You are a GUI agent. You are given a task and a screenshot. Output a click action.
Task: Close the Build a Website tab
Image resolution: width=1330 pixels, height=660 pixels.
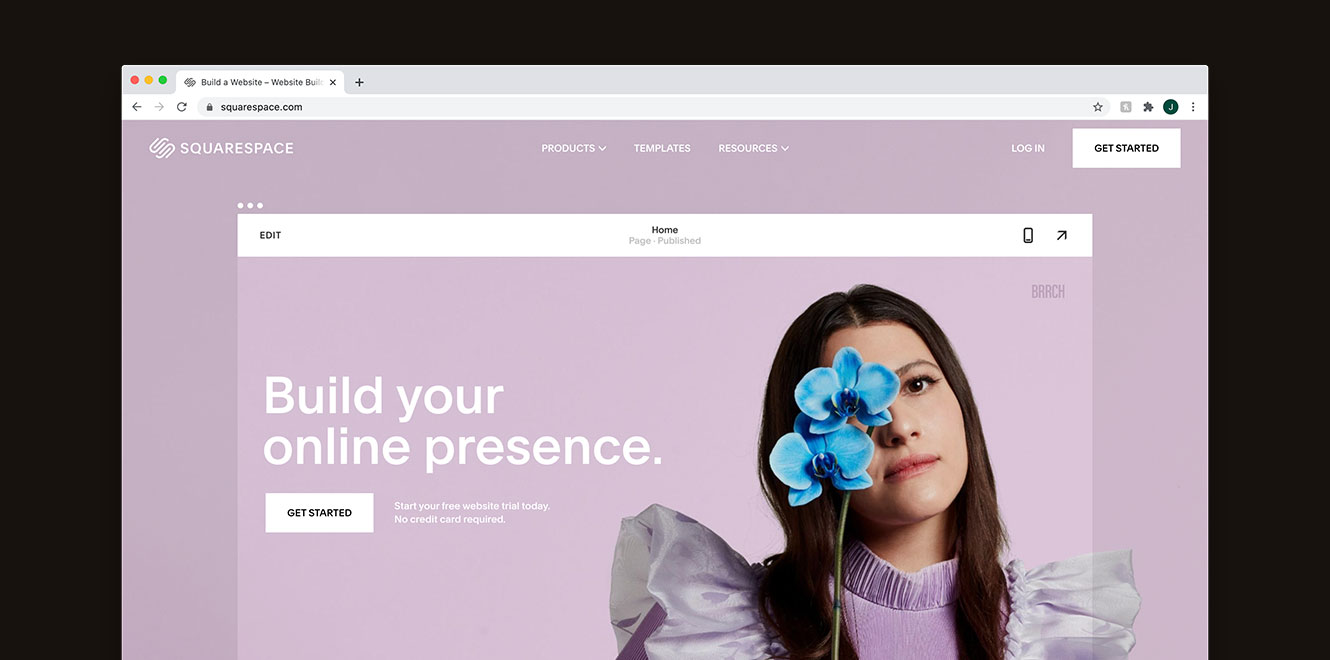333,83
